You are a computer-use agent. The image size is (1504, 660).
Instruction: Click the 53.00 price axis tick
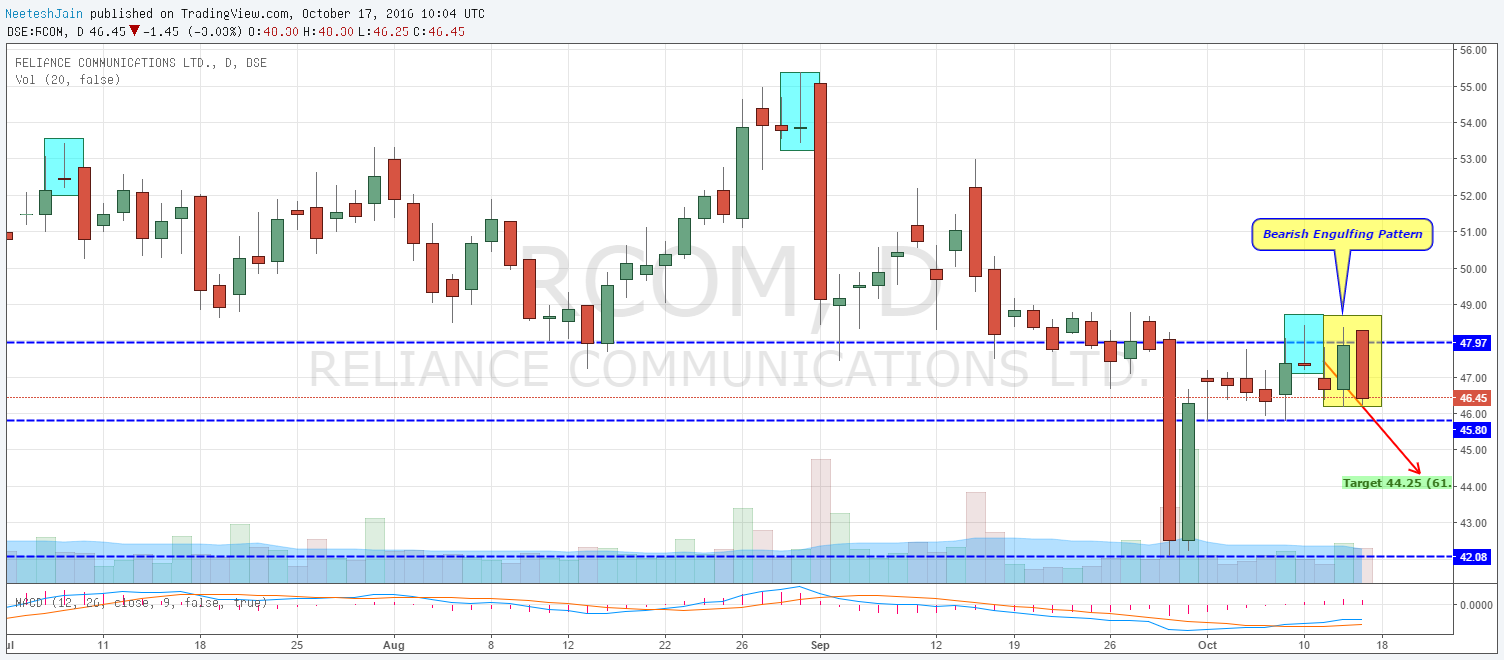pos(1474,159)
